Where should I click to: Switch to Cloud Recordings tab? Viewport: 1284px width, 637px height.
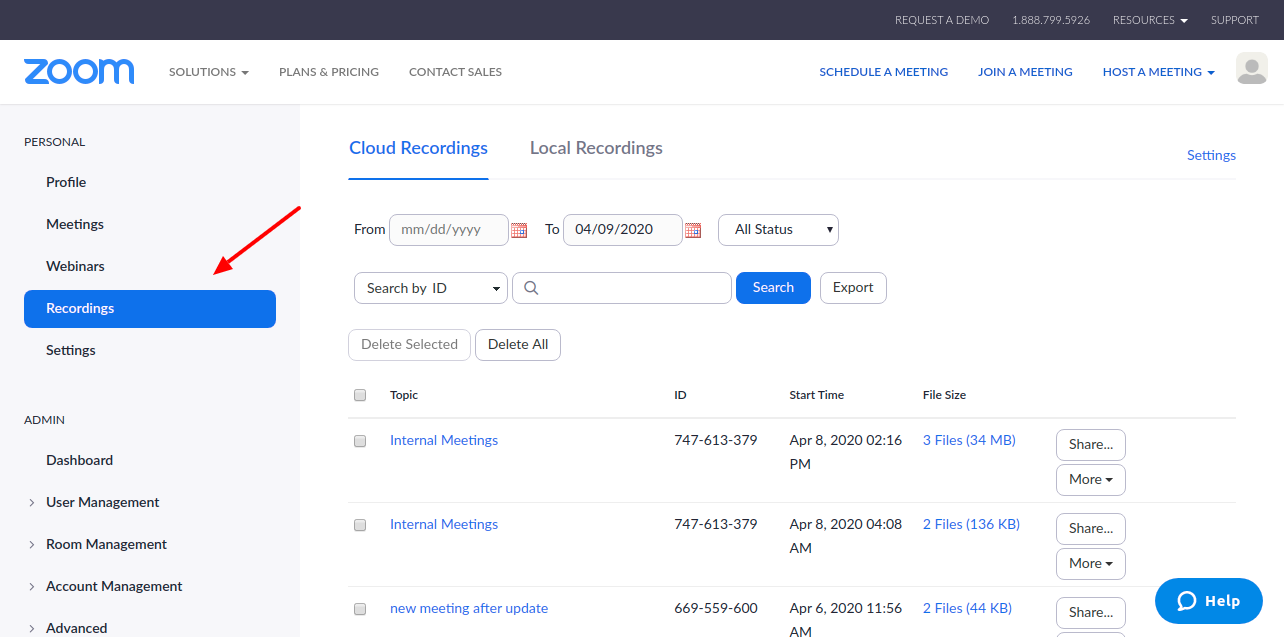pyautogui.click(x=418, y=148)
